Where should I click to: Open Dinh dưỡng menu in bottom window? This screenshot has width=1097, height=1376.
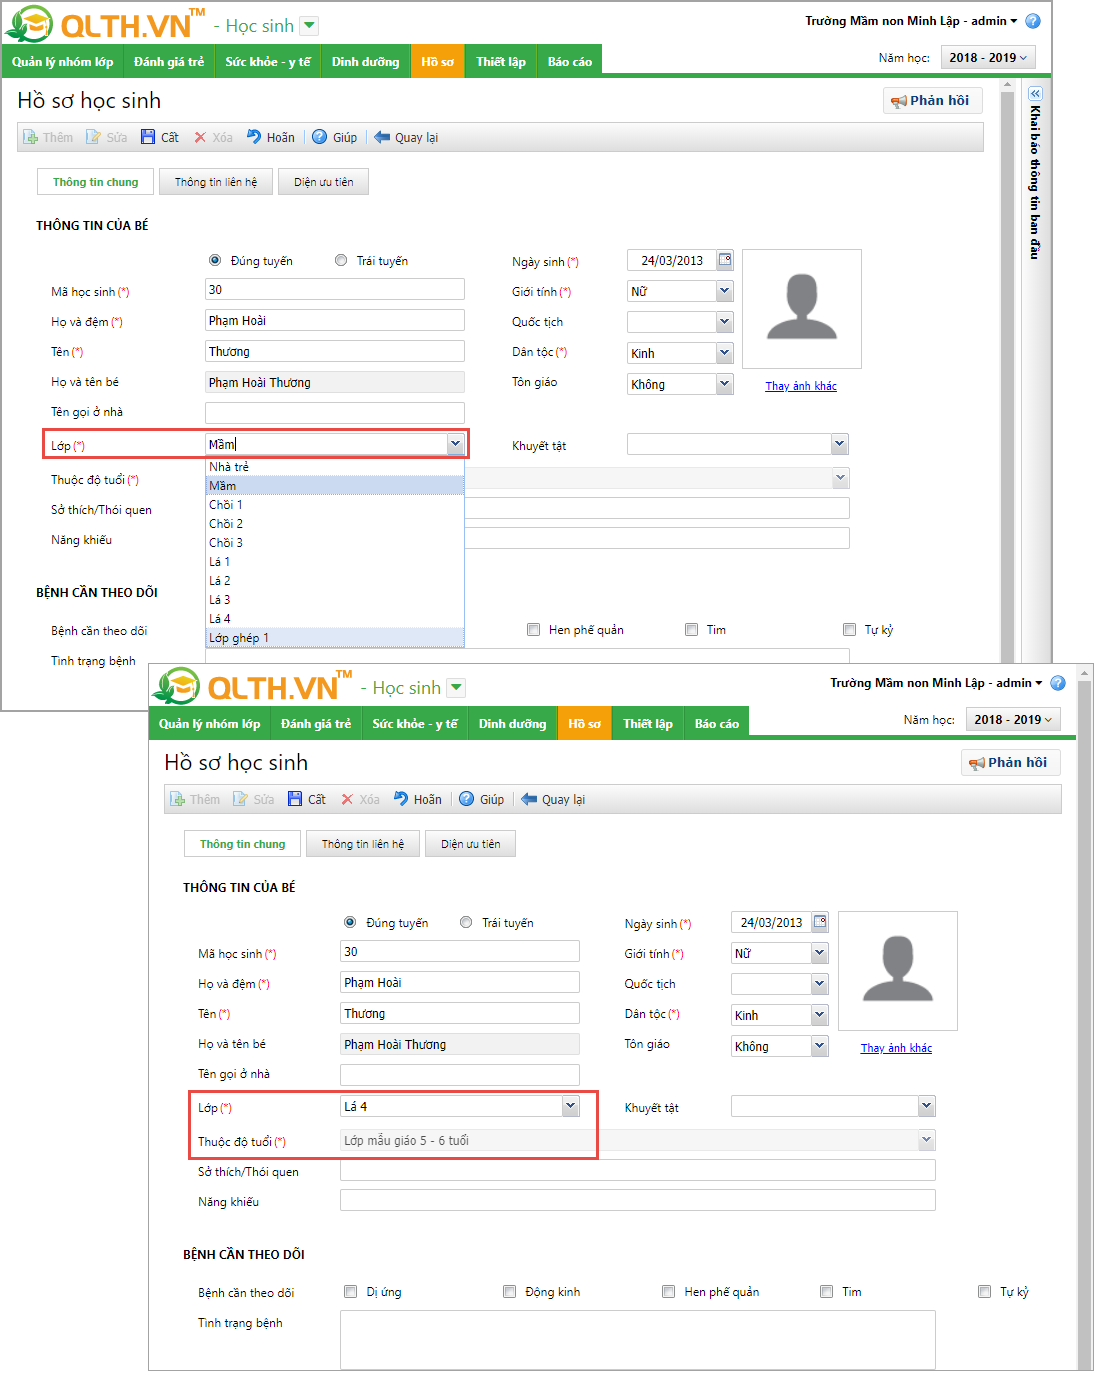pos(512,724)
